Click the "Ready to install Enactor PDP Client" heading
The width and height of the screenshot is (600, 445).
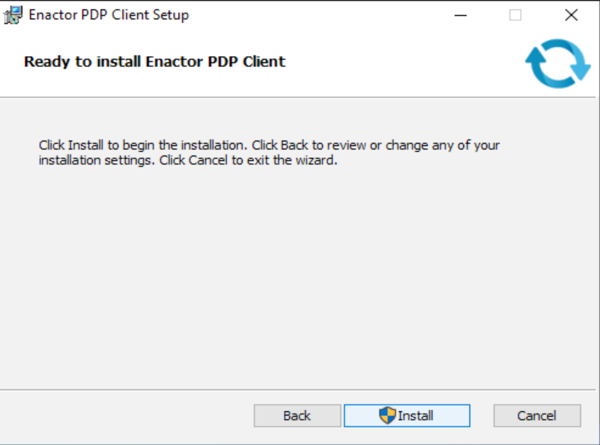tap(154, 61)
